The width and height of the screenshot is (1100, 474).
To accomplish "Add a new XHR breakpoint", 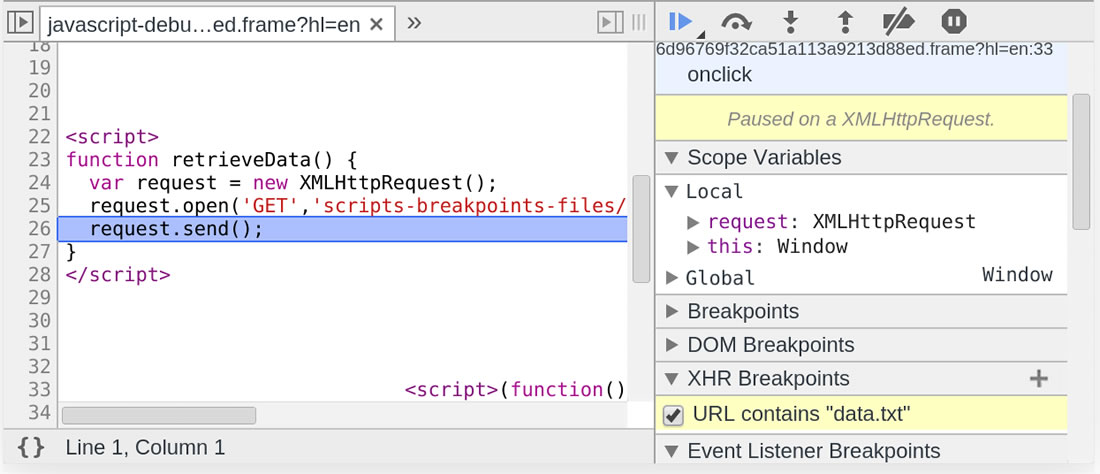I will (x=1039, y=379).
